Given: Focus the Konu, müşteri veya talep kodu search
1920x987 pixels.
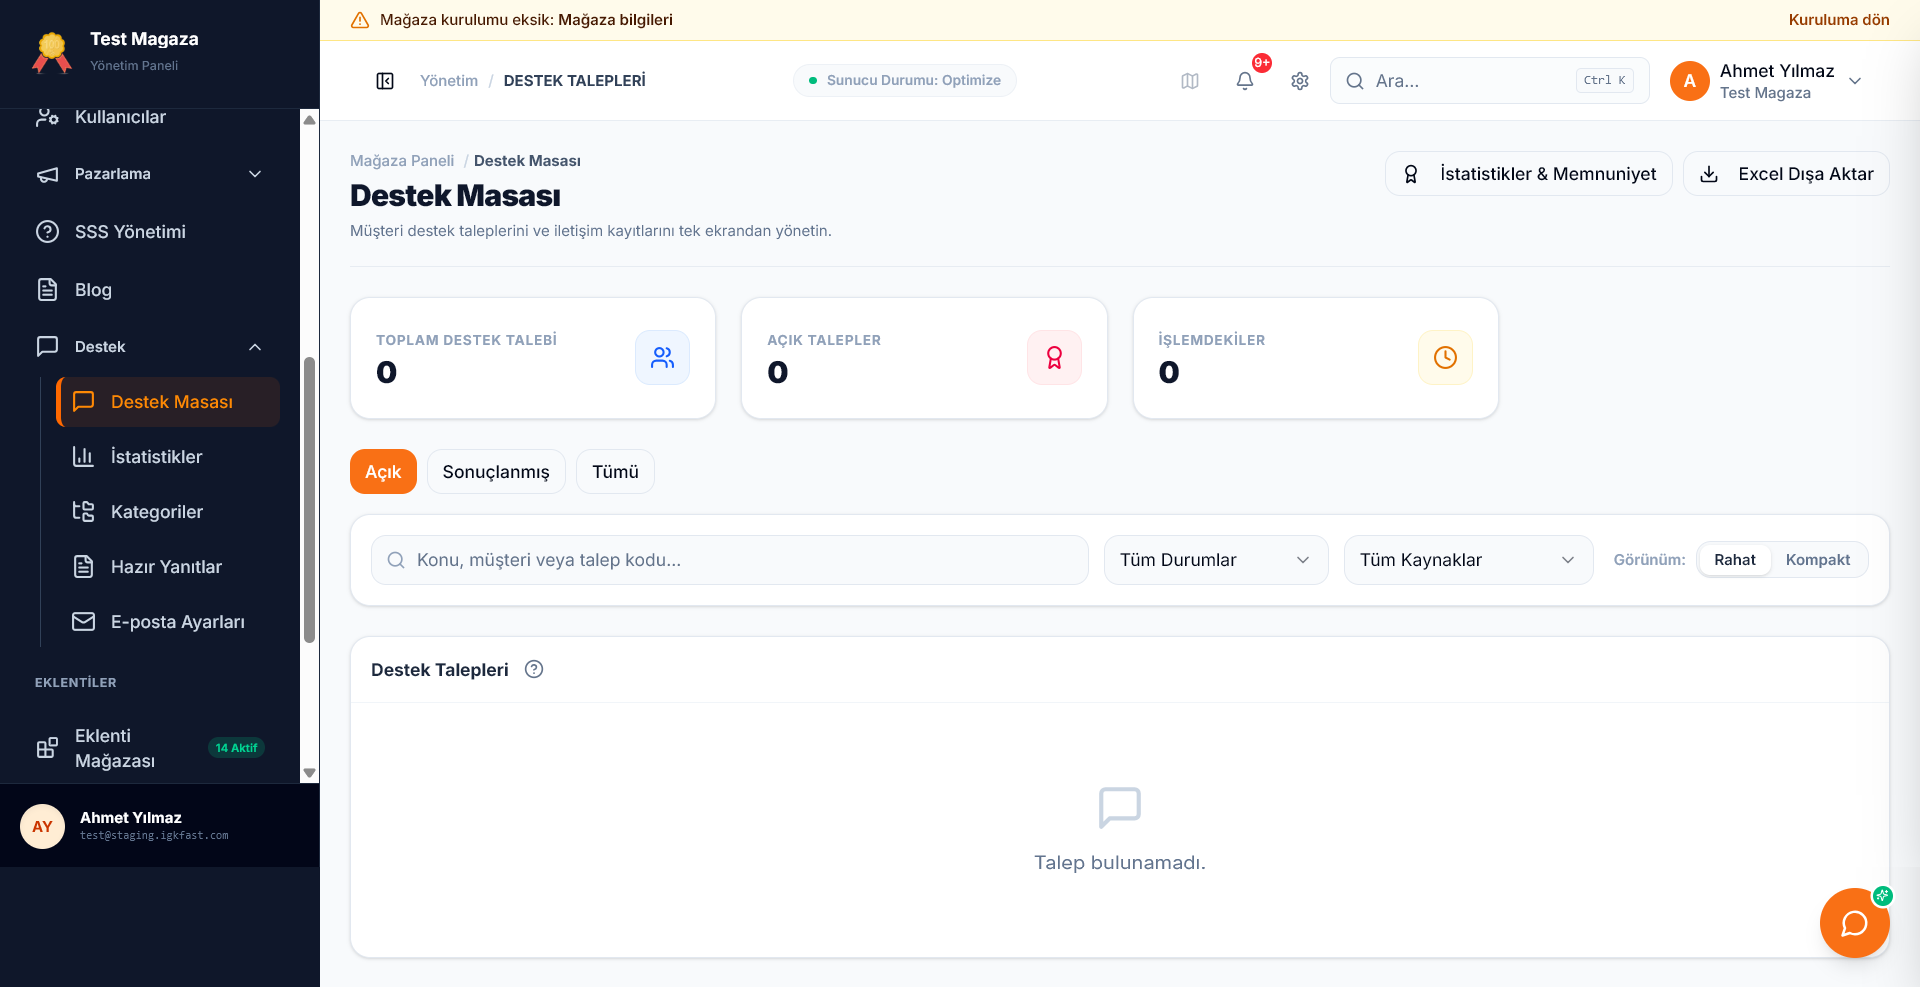Looking at the screenshot, I should [x=730, y=560].
